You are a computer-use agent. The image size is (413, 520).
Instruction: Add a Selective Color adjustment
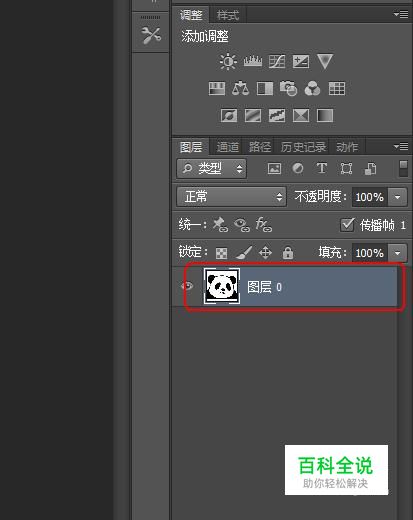[x=301, y=116]
